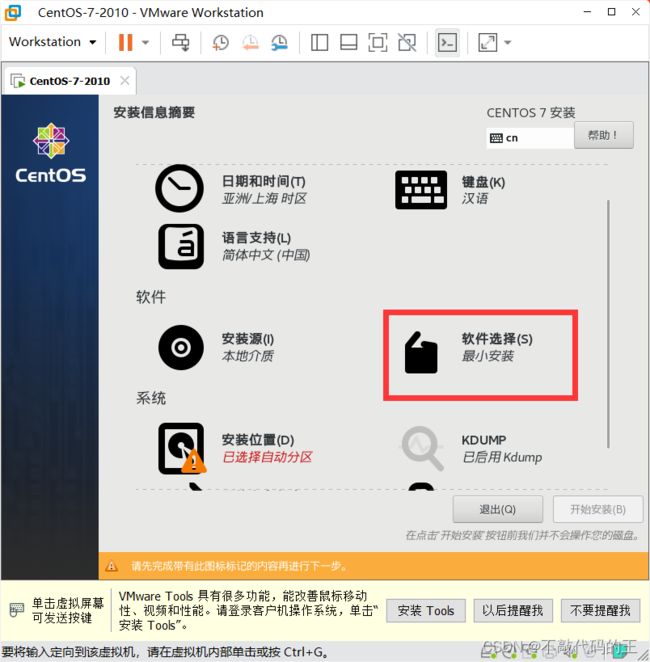This screenshot has width=650, height=662.
Task: Open 键盘(K) settings label
Action: pos(483,182)
